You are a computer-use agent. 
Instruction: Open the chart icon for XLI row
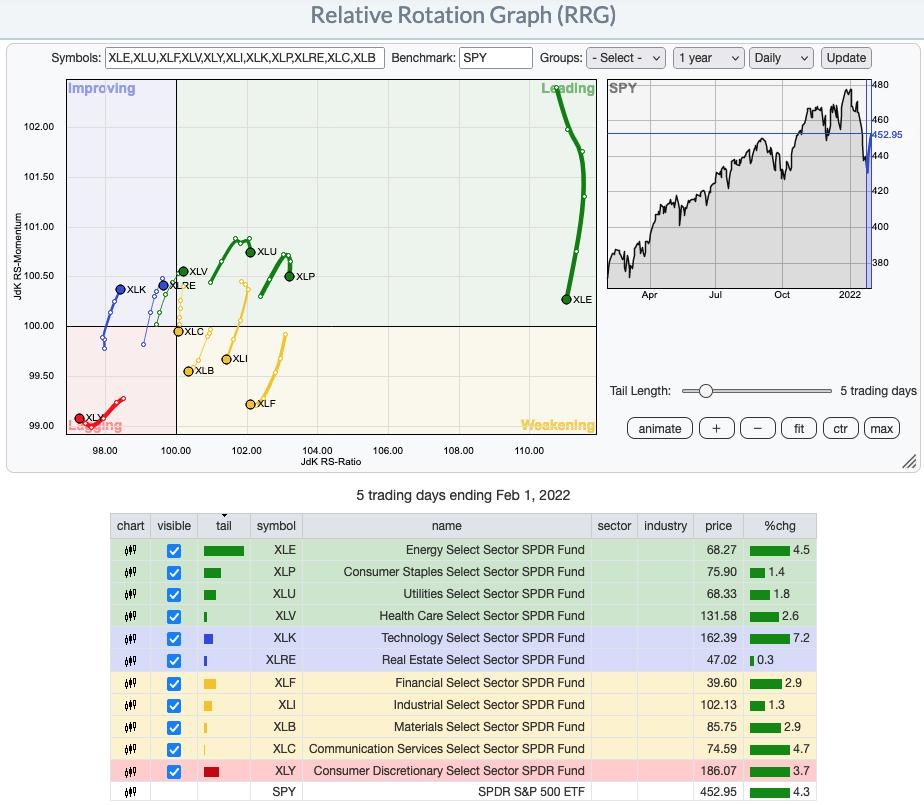pyautogui.click(x=130, y=705)
